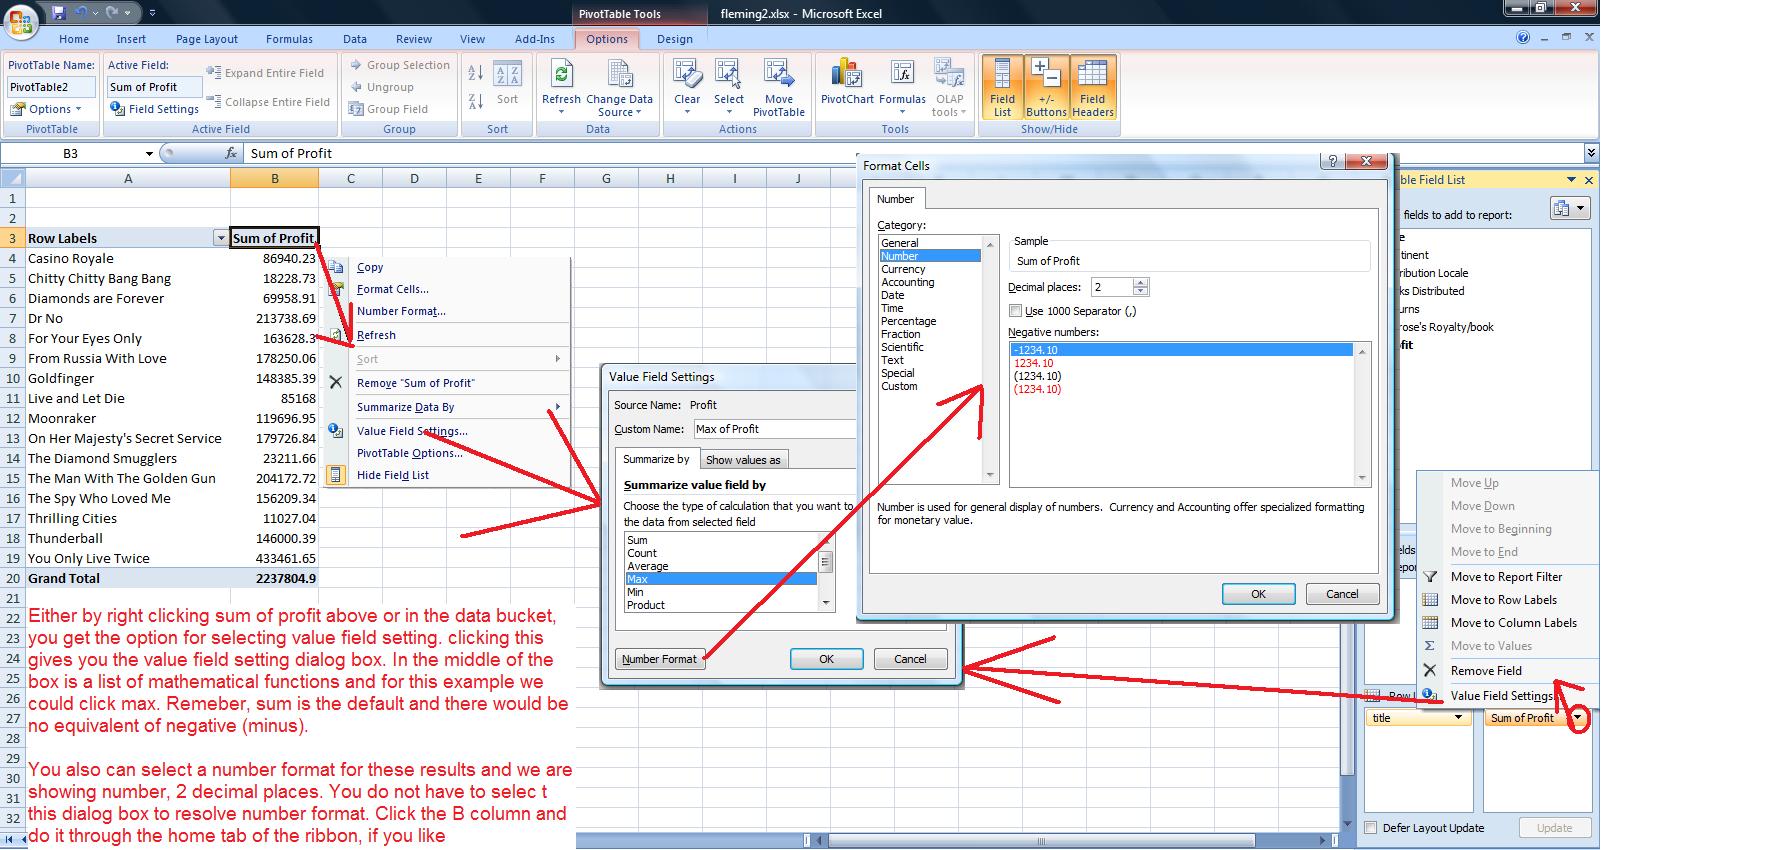This screenshot has width=1788, height=850.
Task: Click the Excel Help question mark icon
Action: (x=1523, y=38)
